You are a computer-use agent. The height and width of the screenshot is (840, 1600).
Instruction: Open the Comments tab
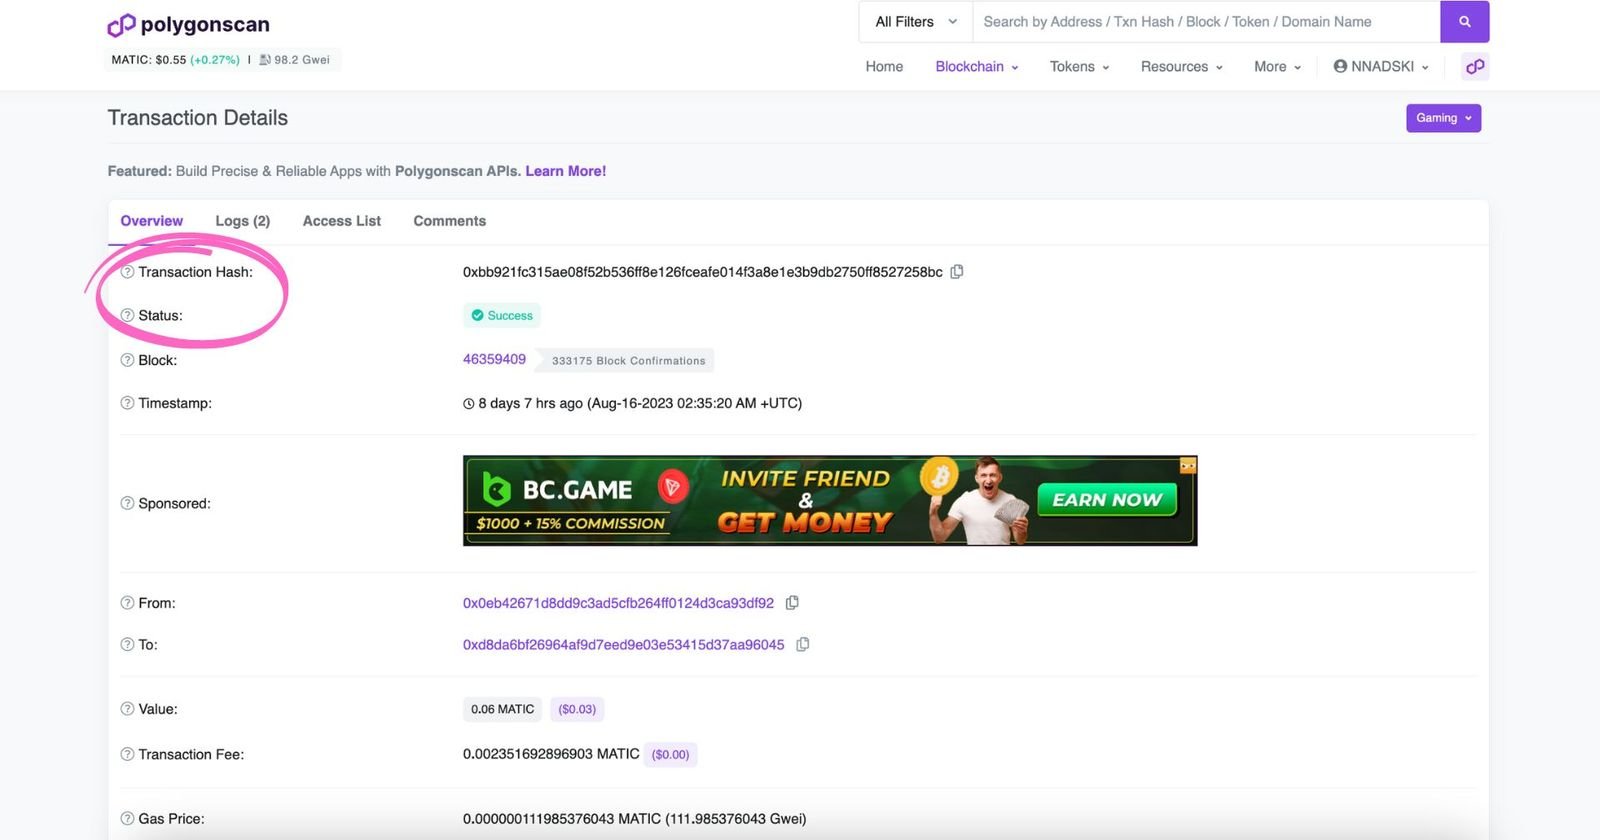pyautogui.click(x=449, y=221)
